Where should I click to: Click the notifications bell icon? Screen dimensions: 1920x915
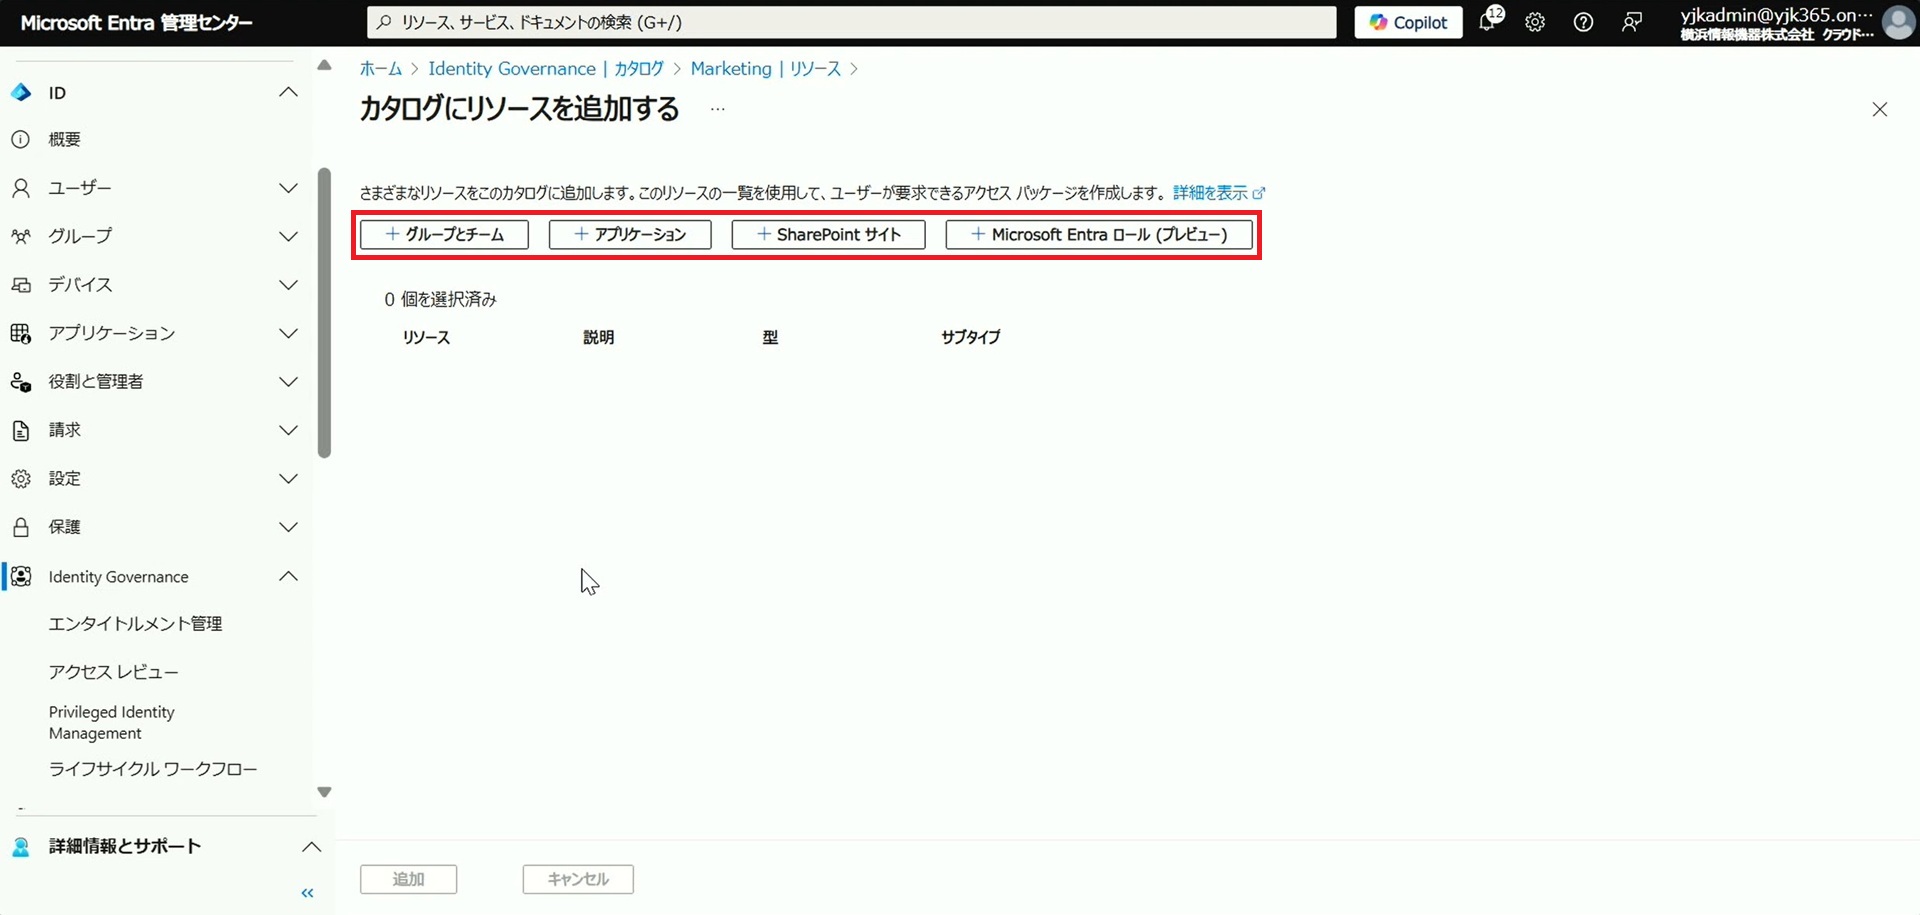tap(1488, 22)
